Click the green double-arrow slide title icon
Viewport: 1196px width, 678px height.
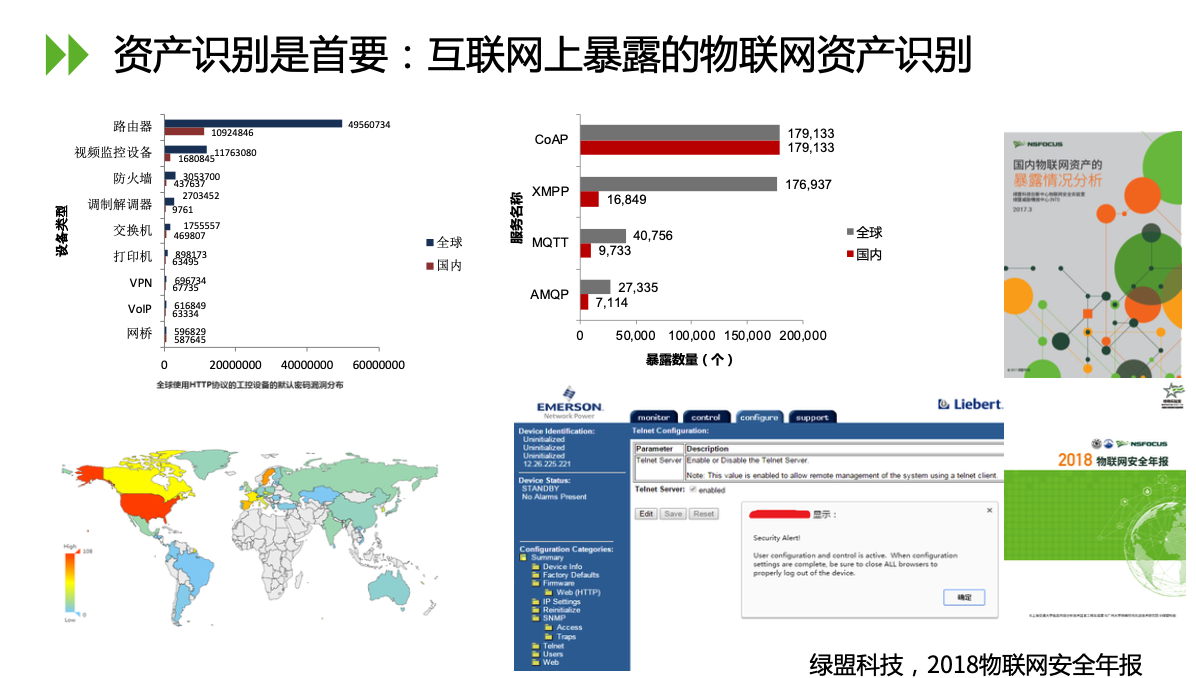coord(66,54)
